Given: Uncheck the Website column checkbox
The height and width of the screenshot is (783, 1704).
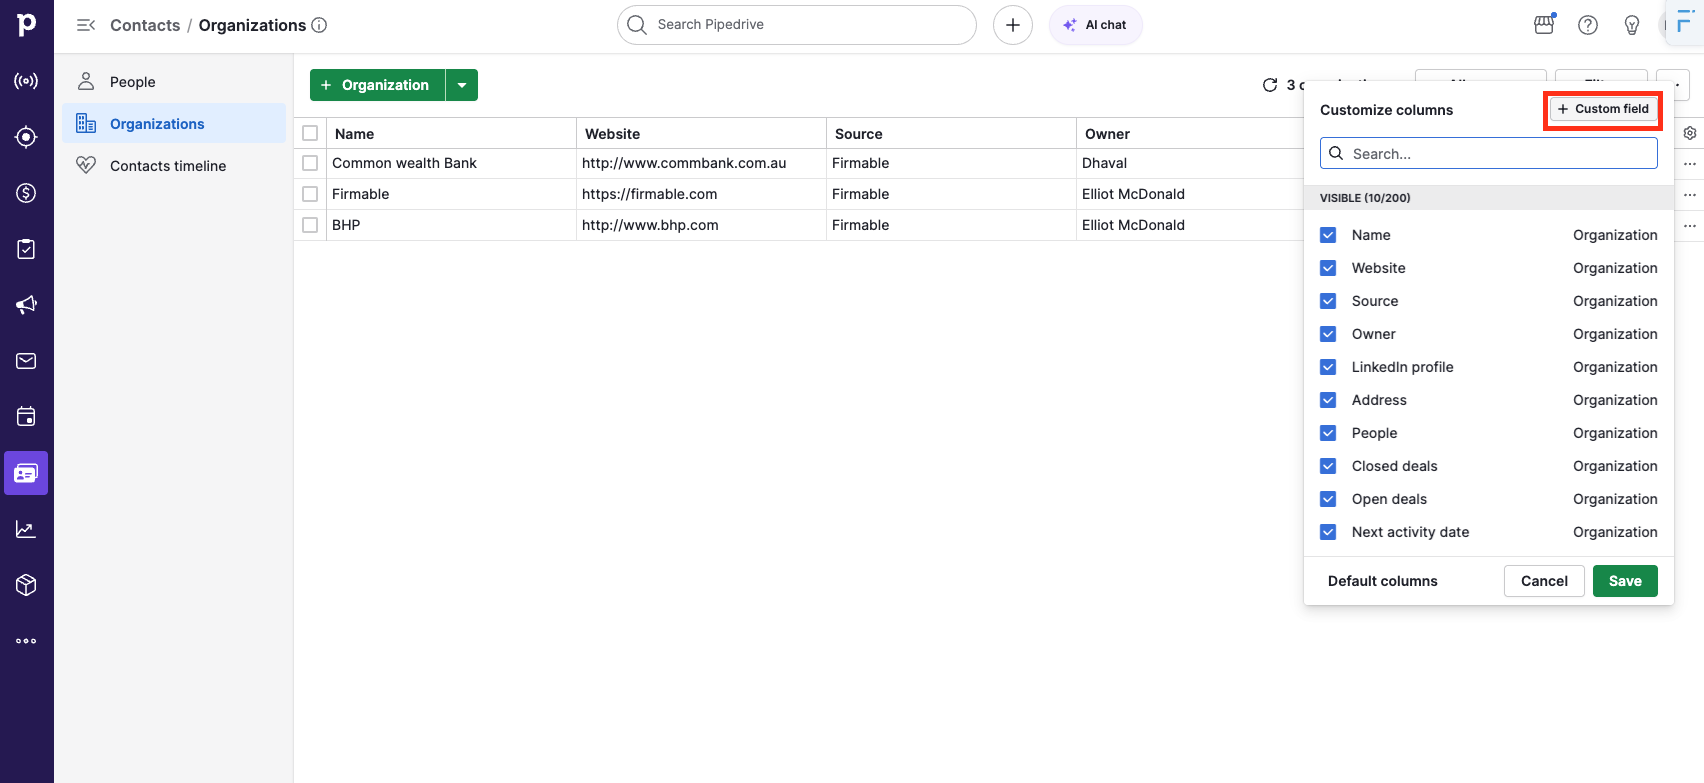Looking at the screenshot, I should (1328, 268).
